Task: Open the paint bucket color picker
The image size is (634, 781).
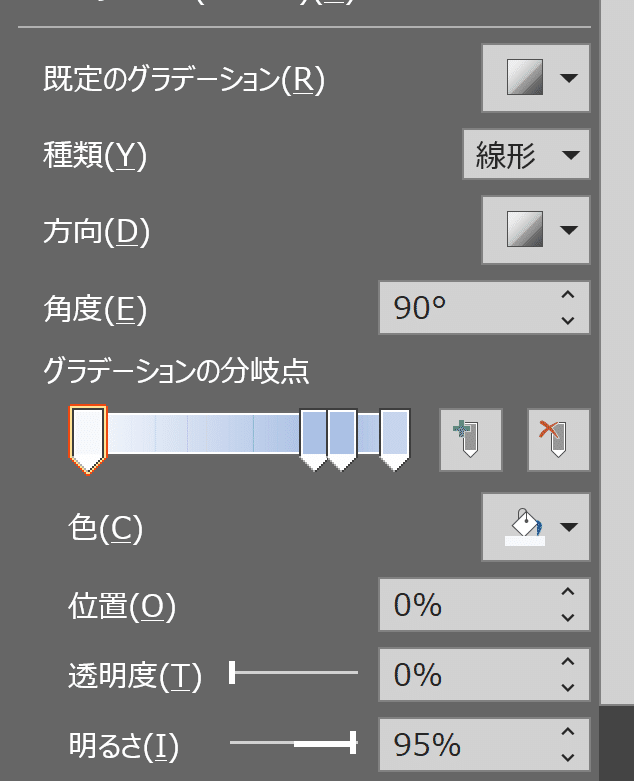Action: click(525, 527)
